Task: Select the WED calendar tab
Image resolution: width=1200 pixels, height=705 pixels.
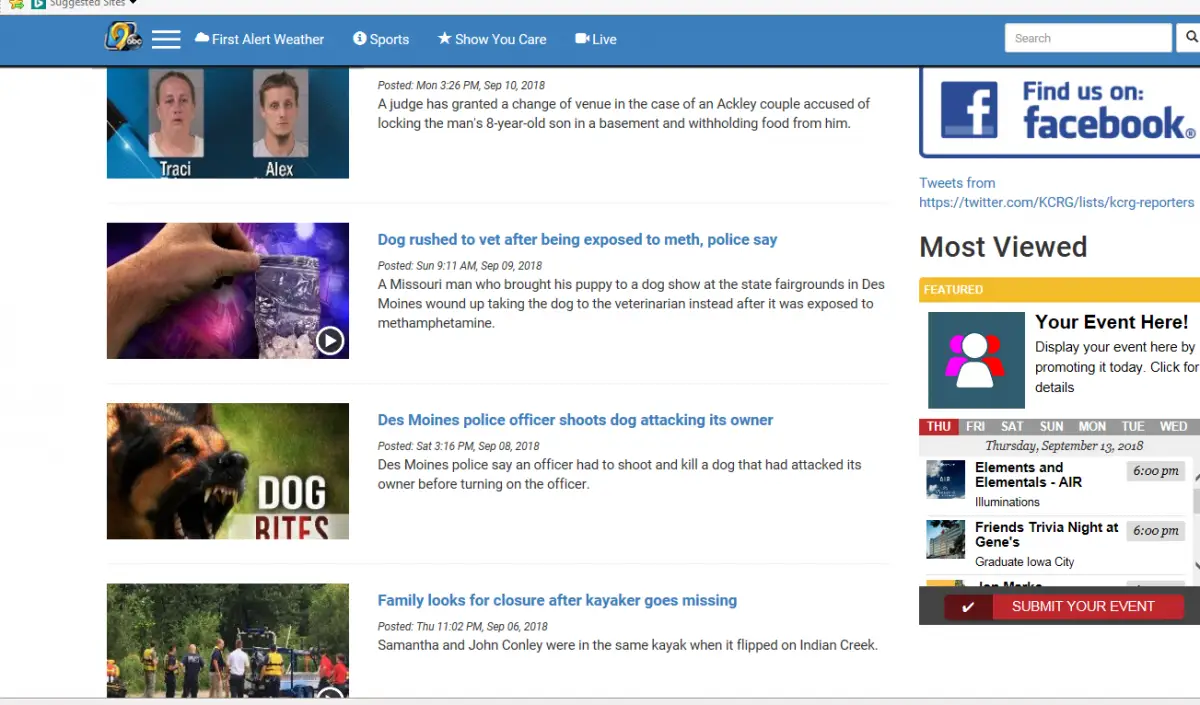Action: tap(1173, 426)
